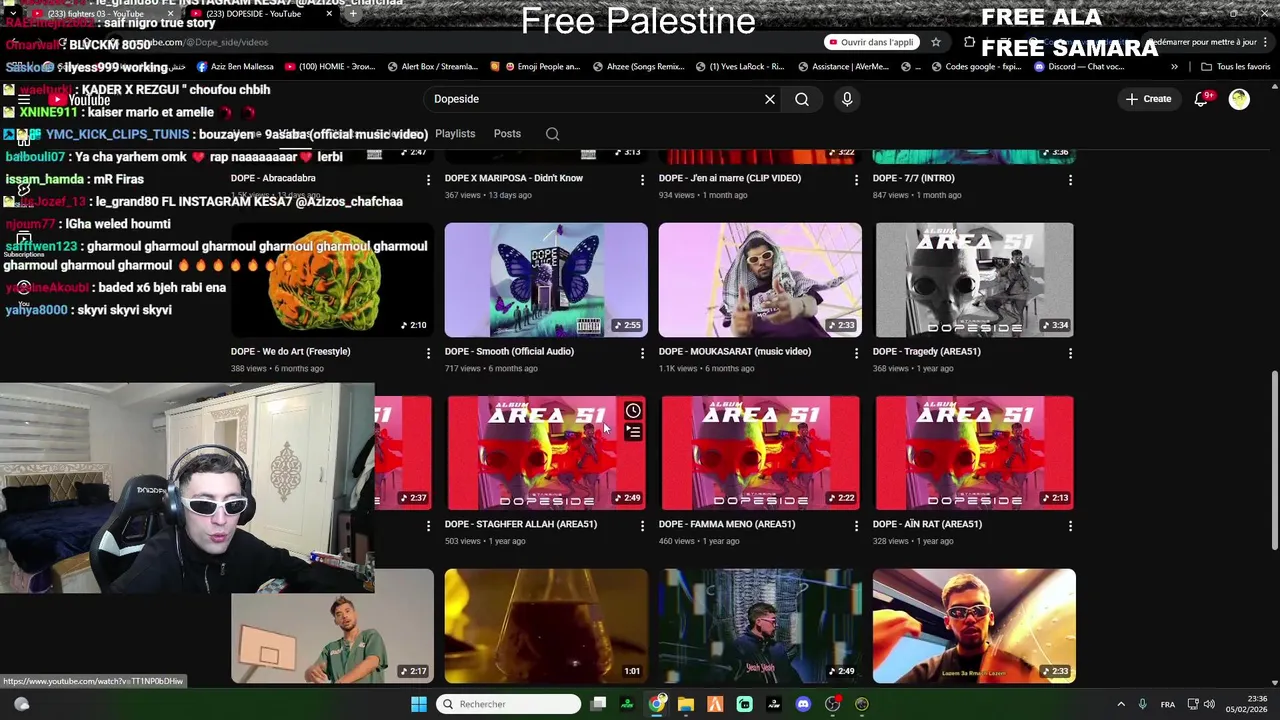1280x720 pixels.
Task: Open options for DOPE - Abracadabra
Action: tap(428, 180)
